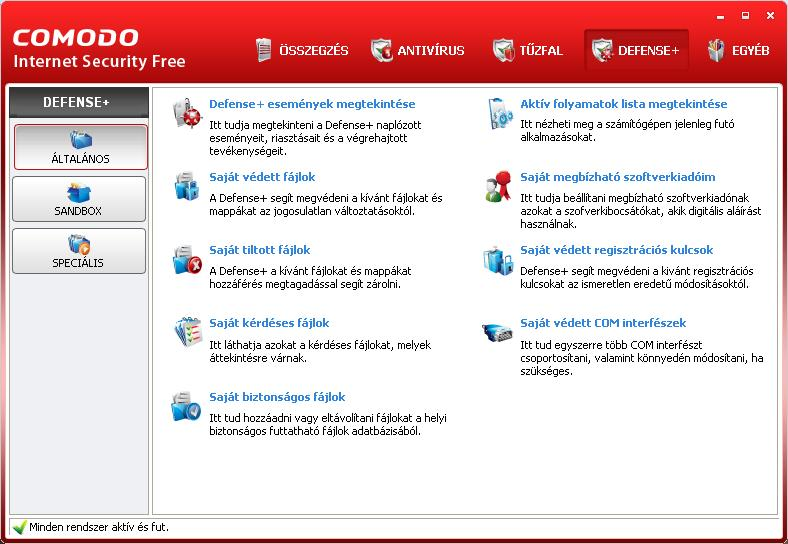Screen dimensions: 788x544
Task: Click the green checkmark status icon
Action: coord(20,527)
